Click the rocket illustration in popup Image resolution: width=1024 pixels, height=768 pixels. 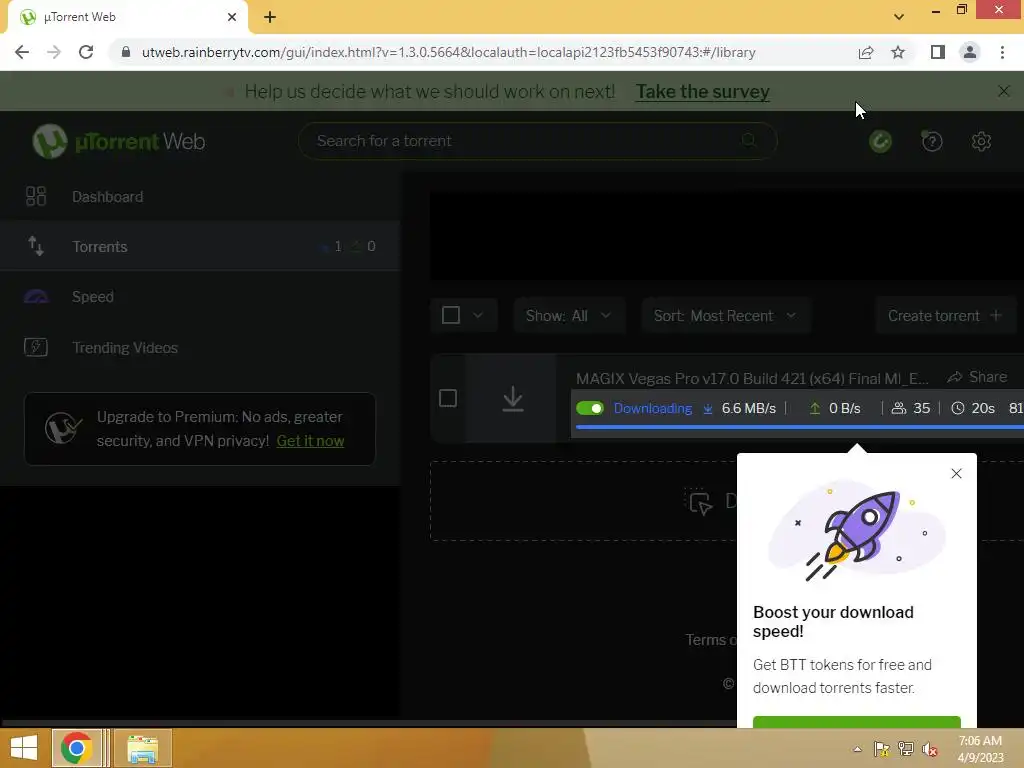click(x=856, y=532)
